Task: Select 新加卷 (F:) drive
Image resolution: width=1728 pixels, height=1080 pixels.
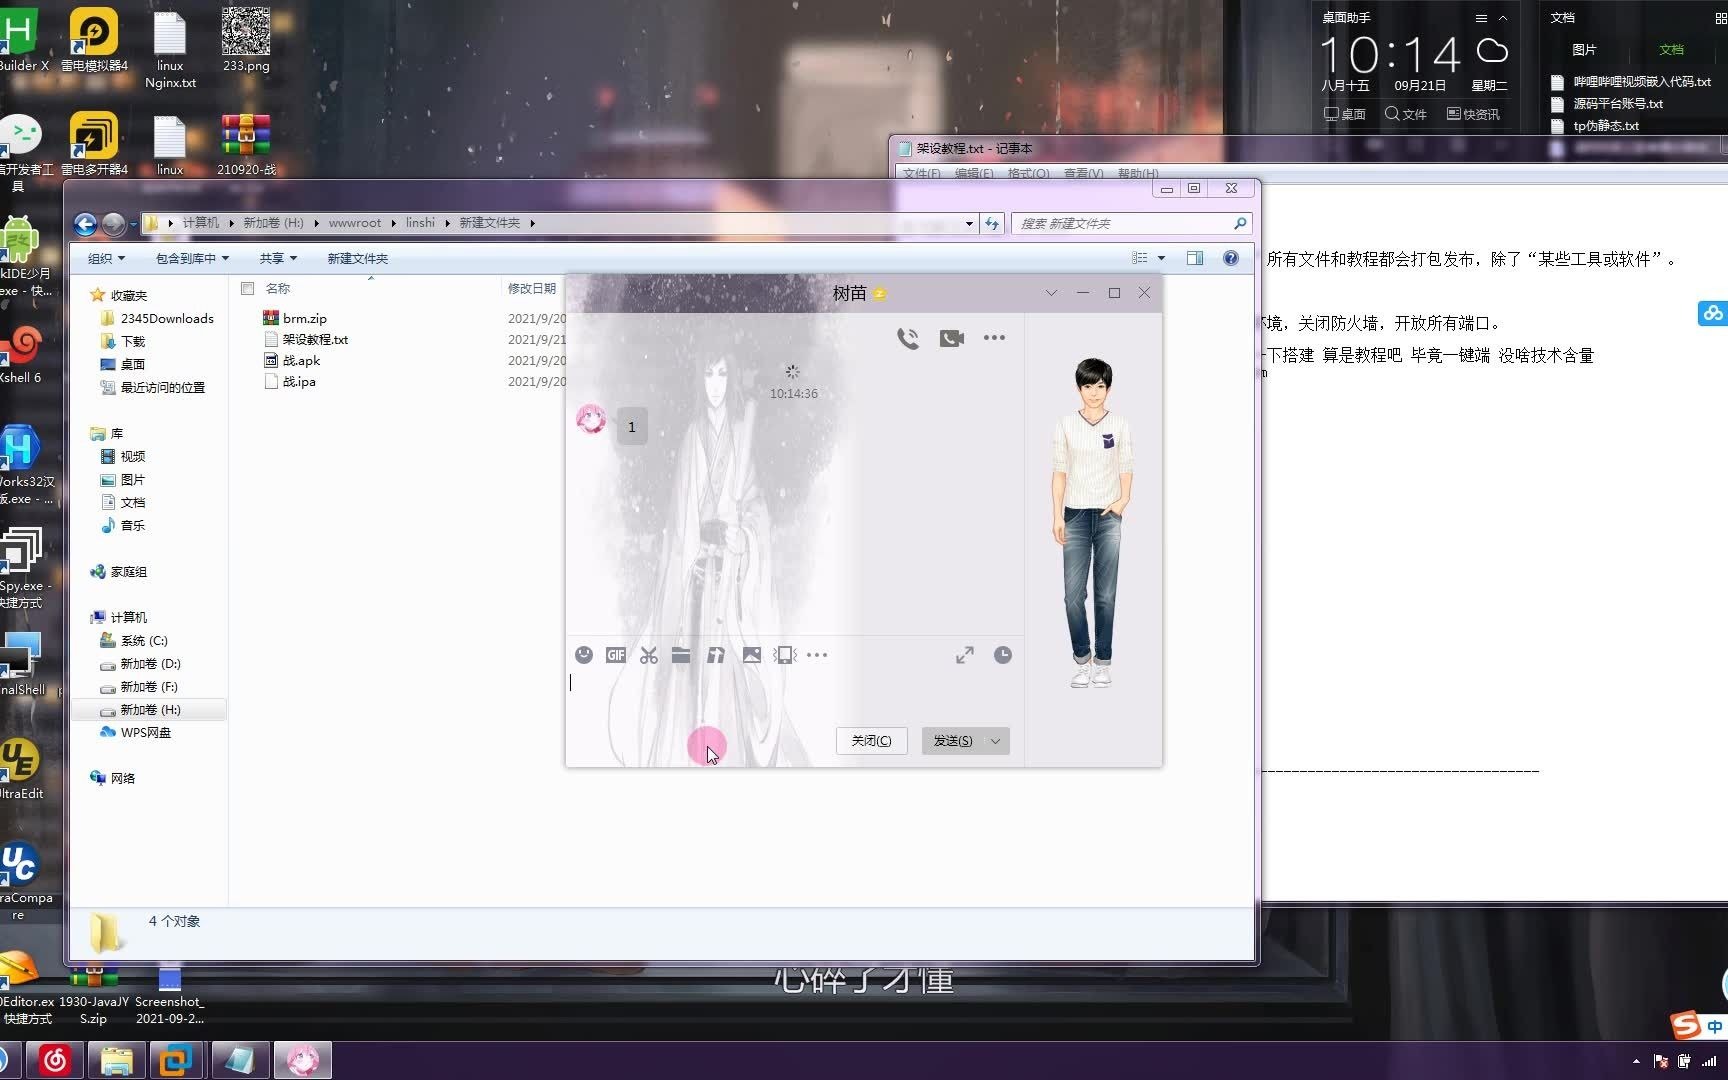Action: pos(139,686)
